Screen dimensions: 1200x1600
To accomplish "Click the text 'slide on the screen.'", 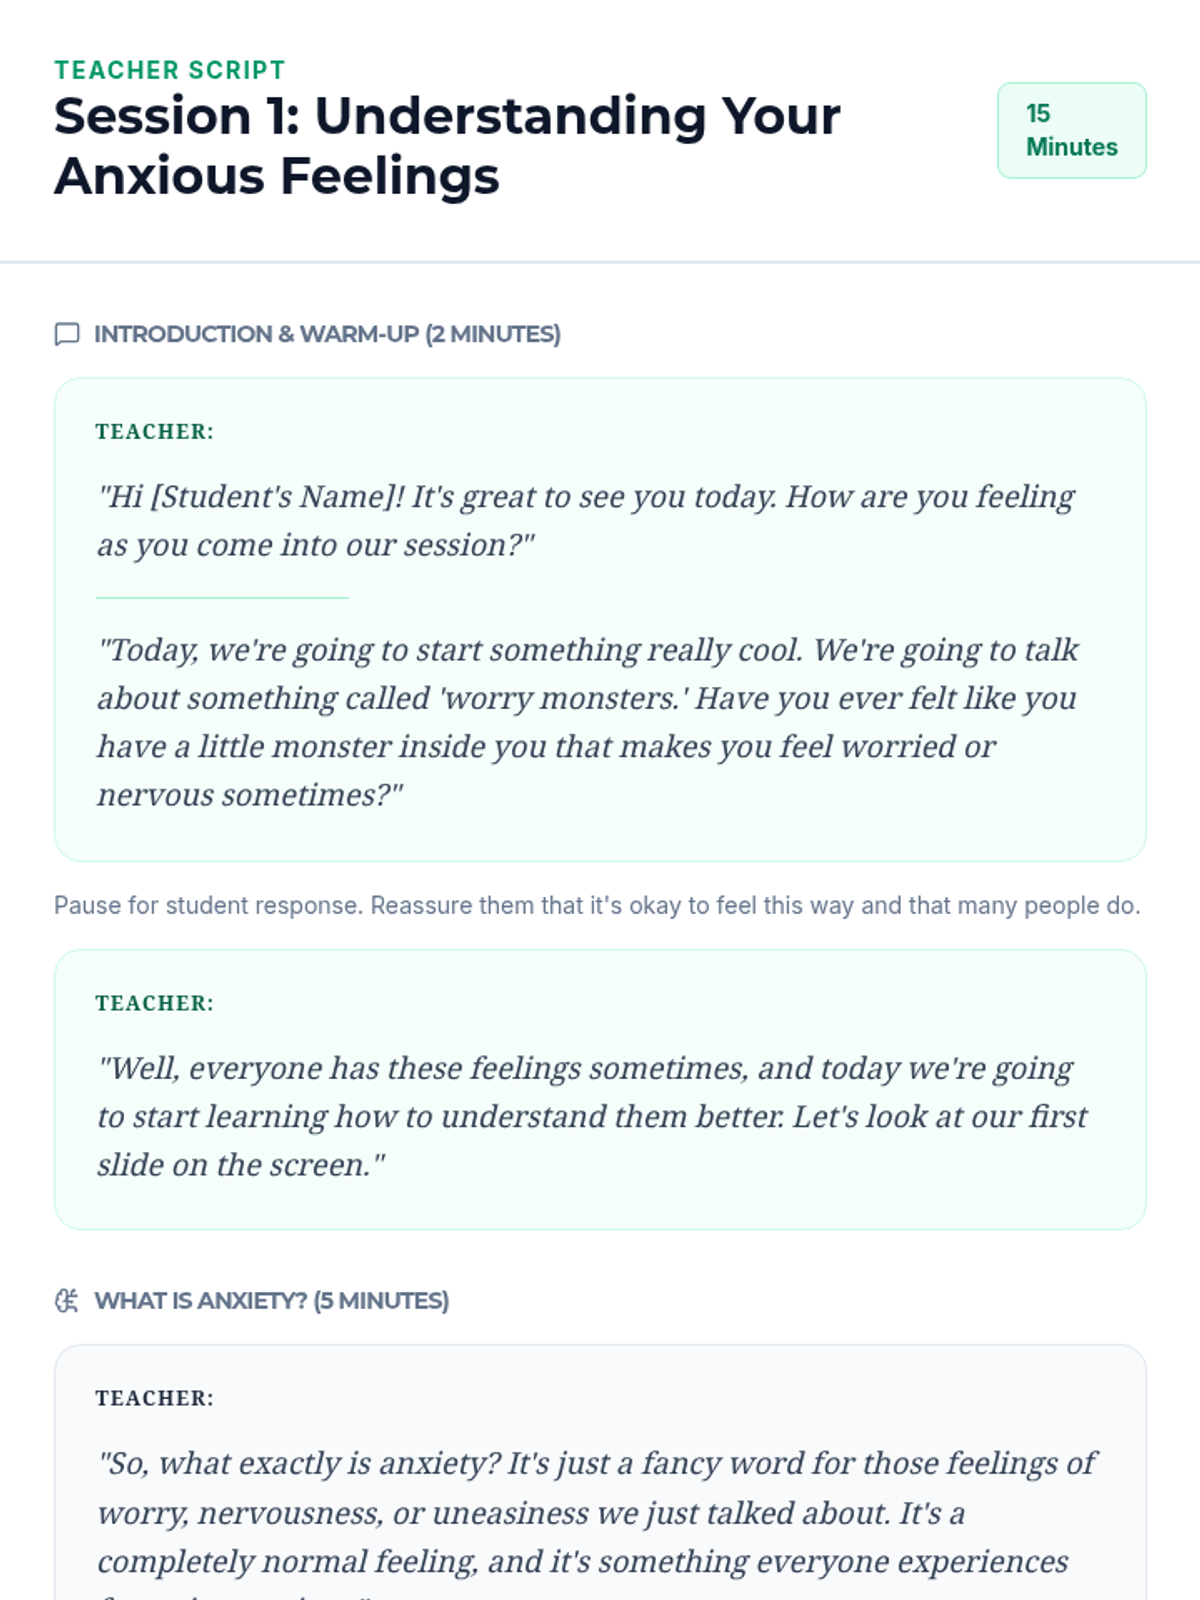I will tap(241, 1165).
